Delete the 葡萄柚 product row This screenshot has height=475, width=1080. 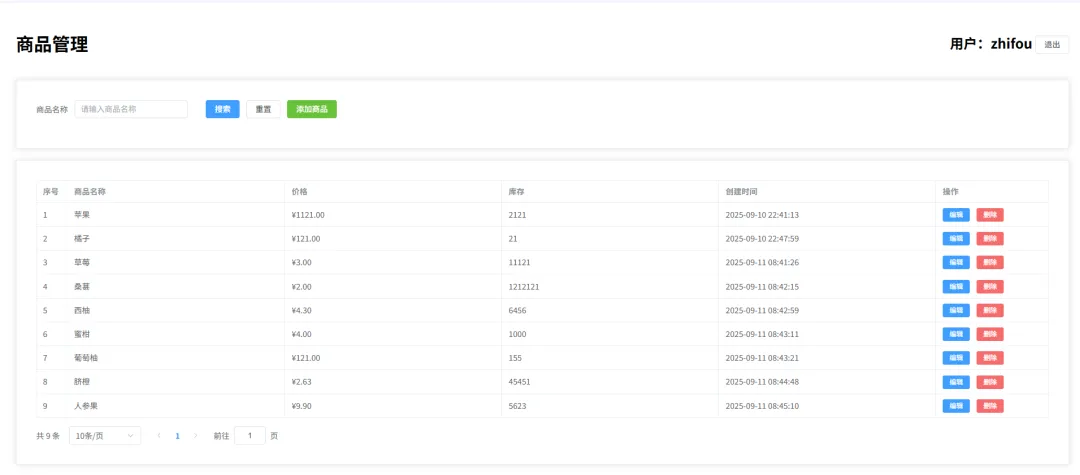[x=989, y=358]
